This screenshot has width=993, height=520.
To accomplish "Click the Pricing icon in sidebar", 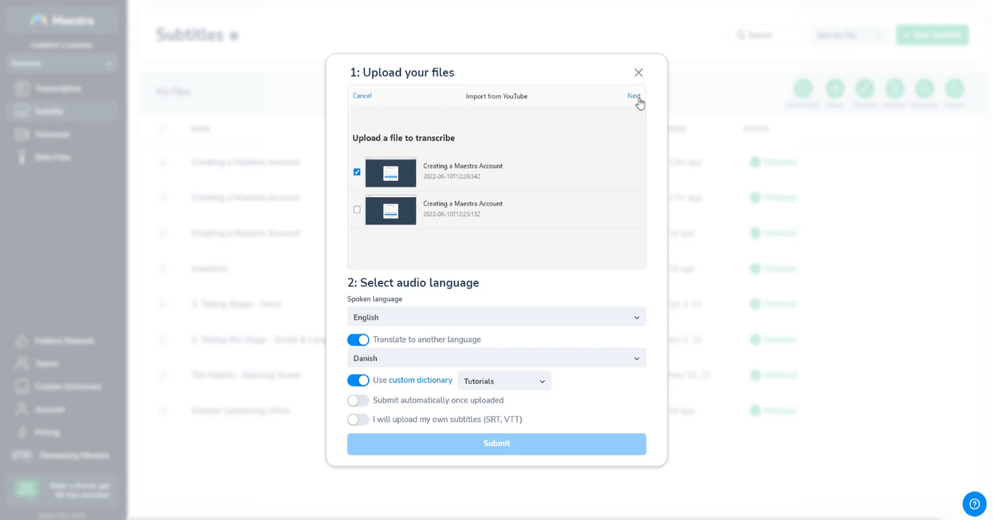I will pos(22,432).
